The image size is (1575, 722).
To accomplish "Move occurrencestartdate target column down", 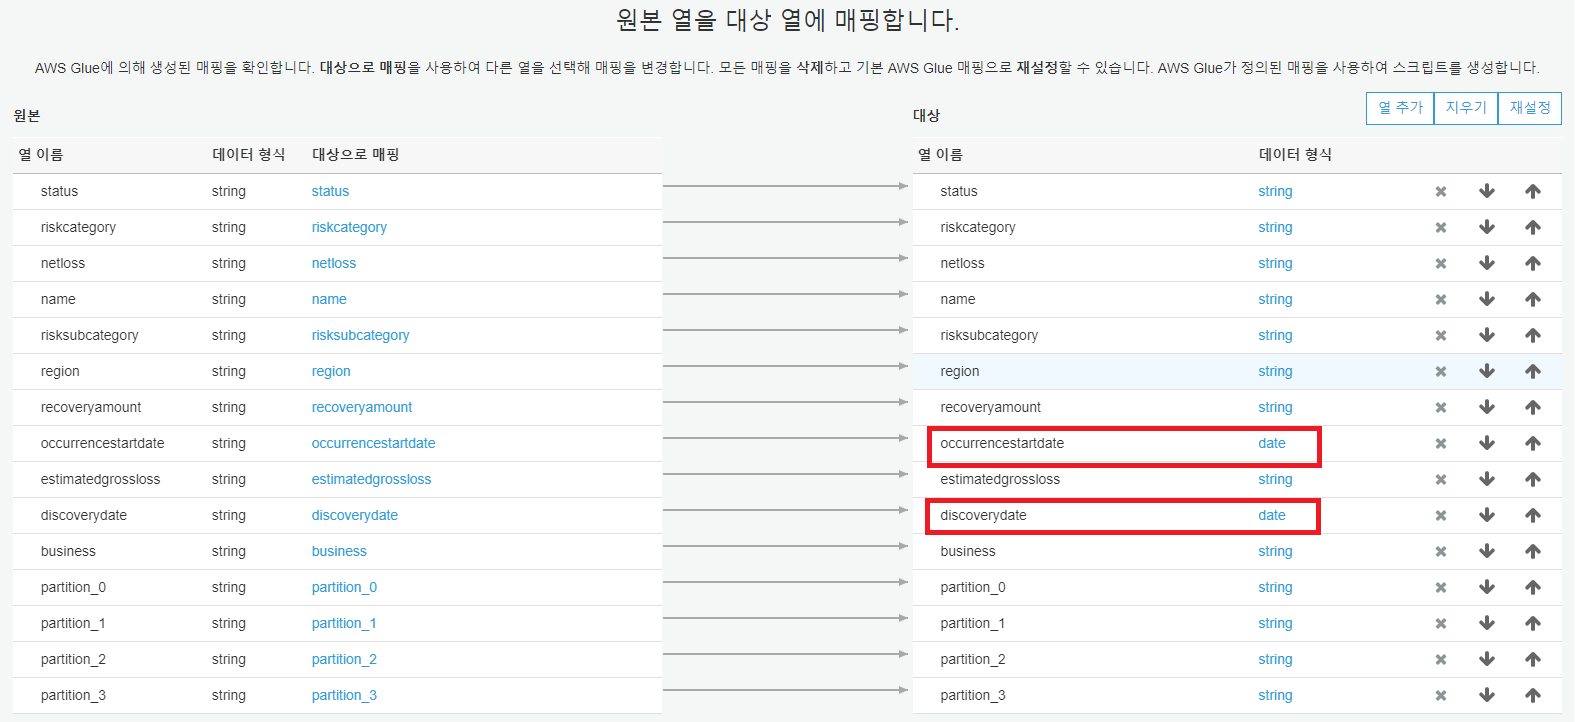I will coord(1486,444).
